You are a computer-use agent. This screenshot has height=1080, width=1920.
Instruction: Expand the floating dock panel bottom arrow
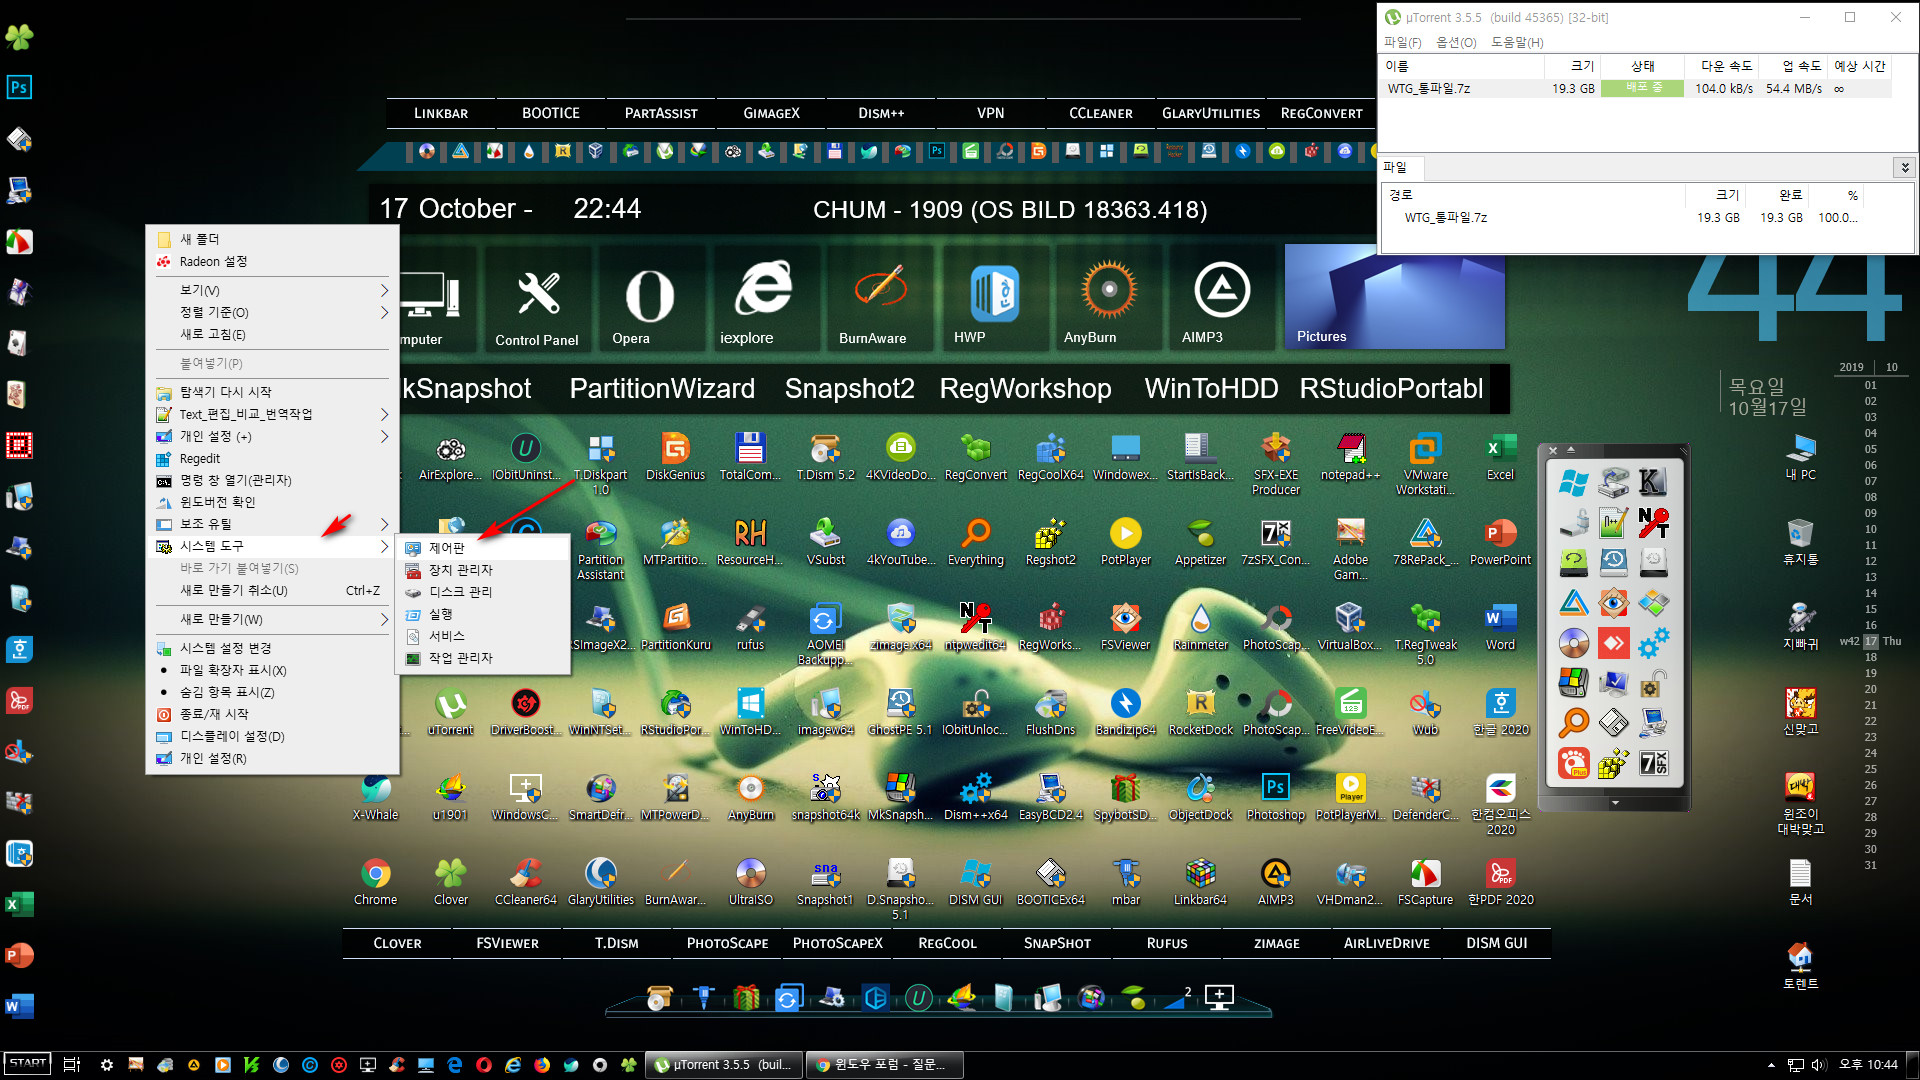tap(1615, 803)
